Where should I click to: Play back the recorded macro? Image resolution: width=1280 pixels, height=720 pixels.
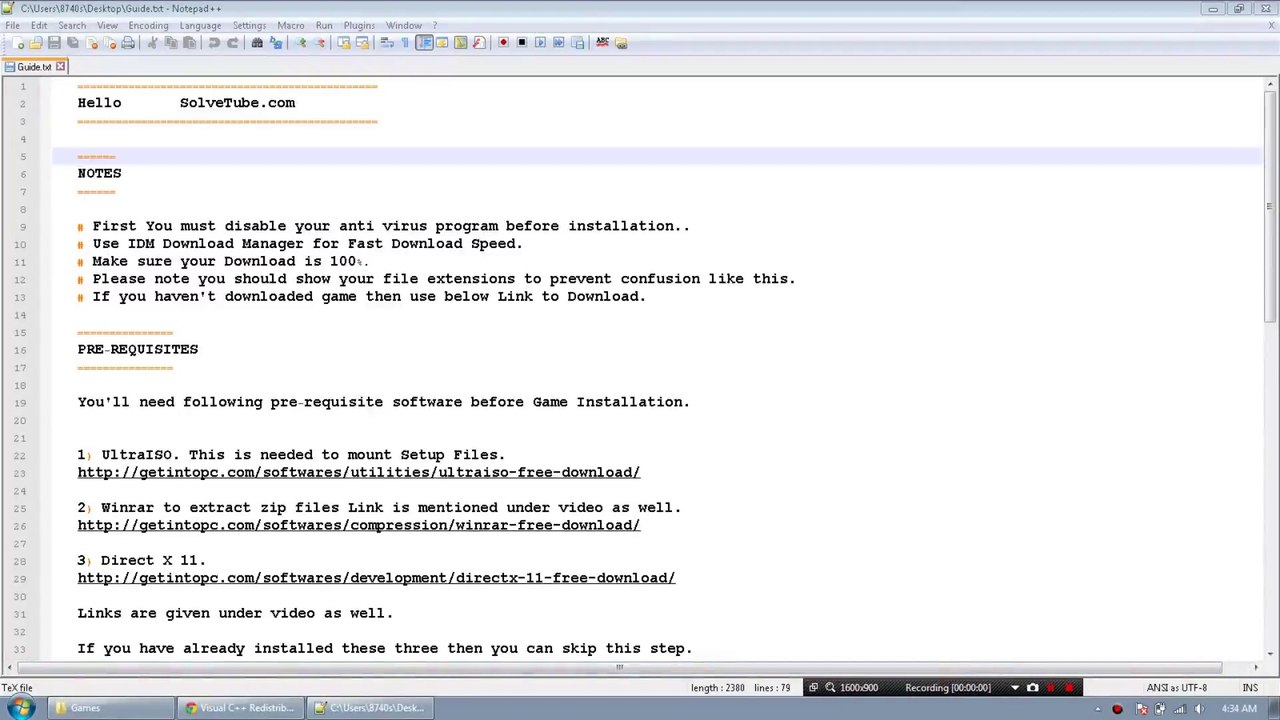pyautogui.click(x=540, y=43)
